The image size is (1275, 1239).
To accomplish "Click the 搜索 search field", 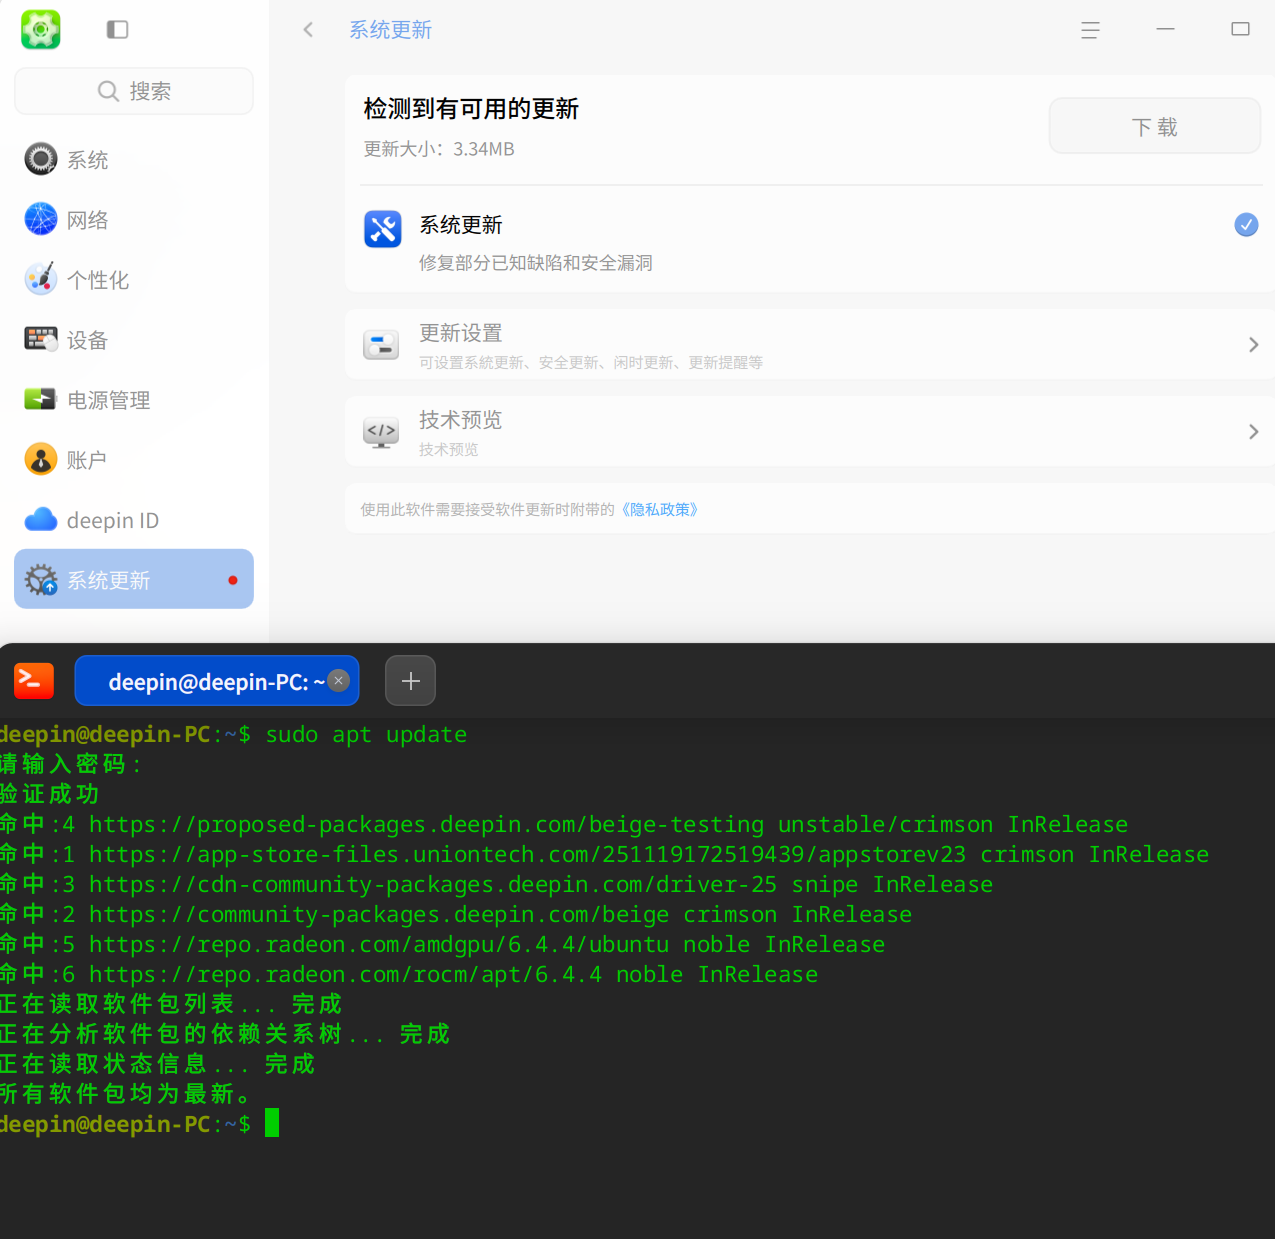I will [134, 91].
